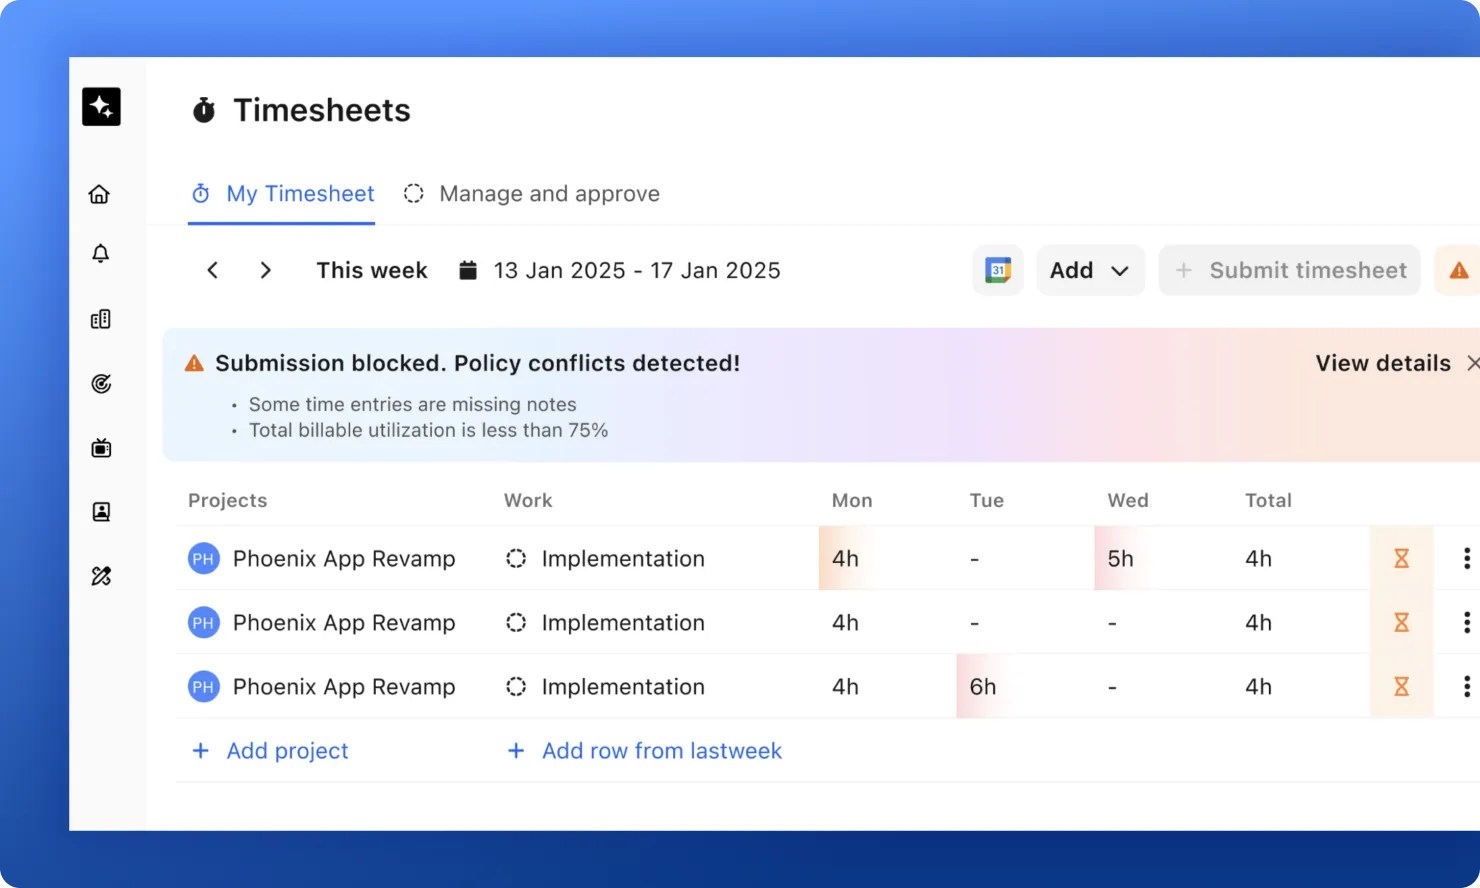Click View details on the banner
The width and height of the screenshot is (1480, 888).
click(1383, 363)
